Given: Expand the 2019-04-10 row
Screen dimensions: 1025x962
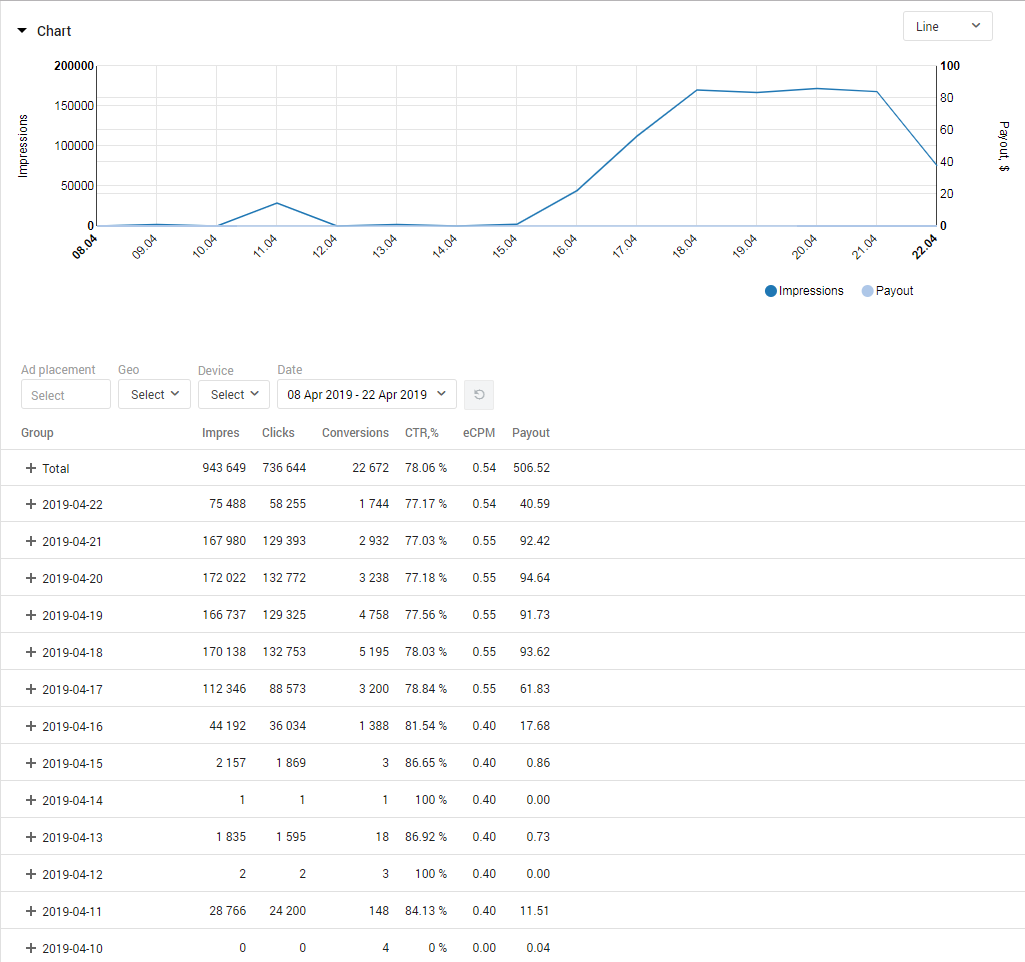Looking at the screenshot, I should coord(31,948).
